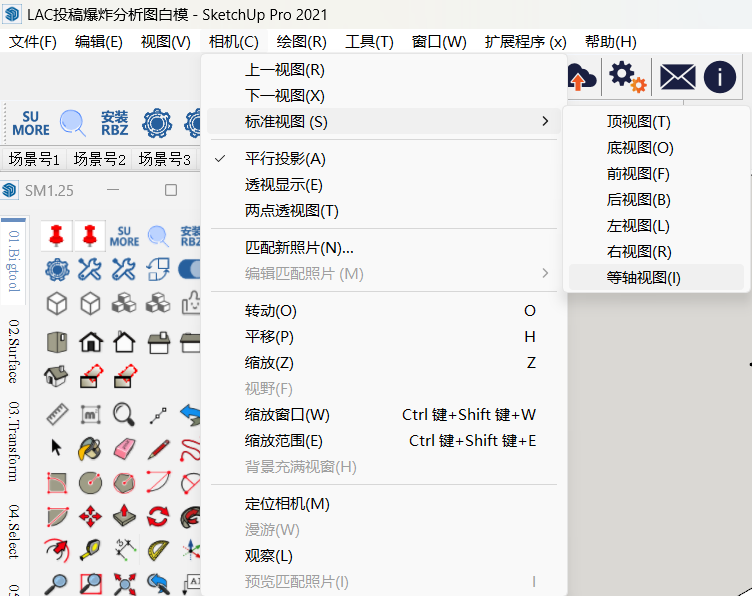752x596 pixels.
Task: Select the Move tool with four red arrows
Action: 90,517
